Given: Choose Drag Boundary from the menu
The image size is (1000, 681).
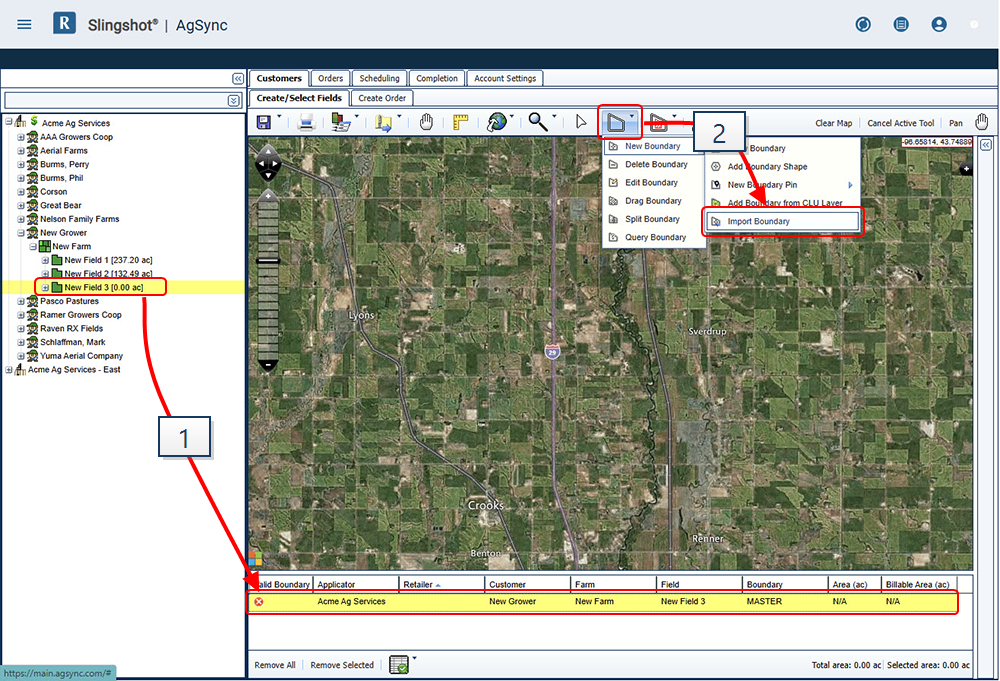Looking at the screenshot, I should [x=654, y=201].
